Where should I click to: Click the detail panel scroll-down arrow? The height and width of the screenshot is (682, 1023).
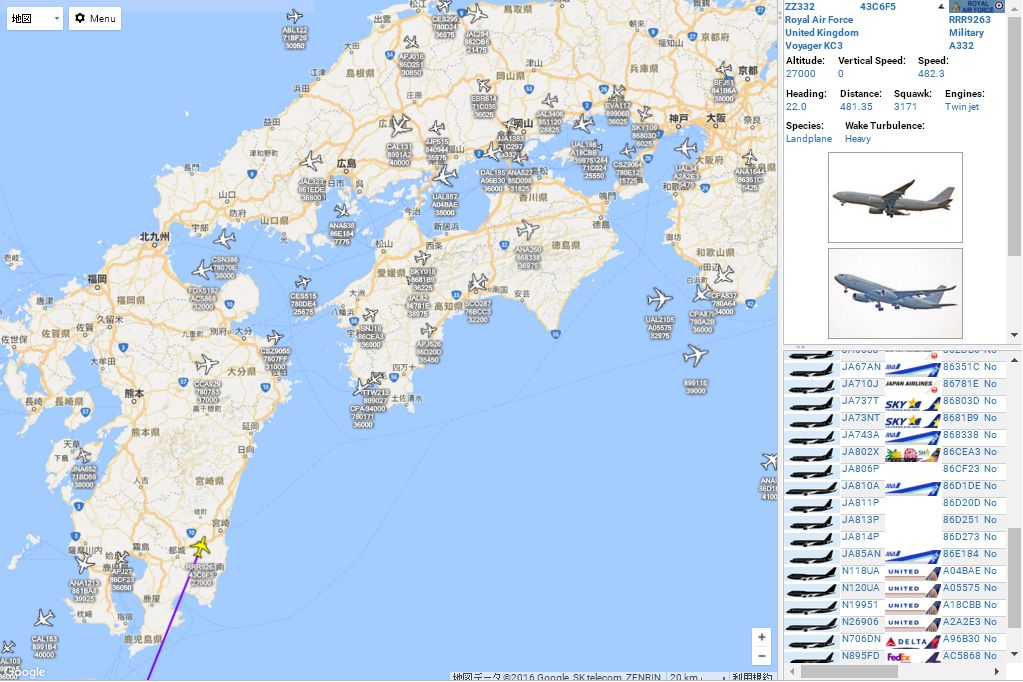(x=1015, y=335)
